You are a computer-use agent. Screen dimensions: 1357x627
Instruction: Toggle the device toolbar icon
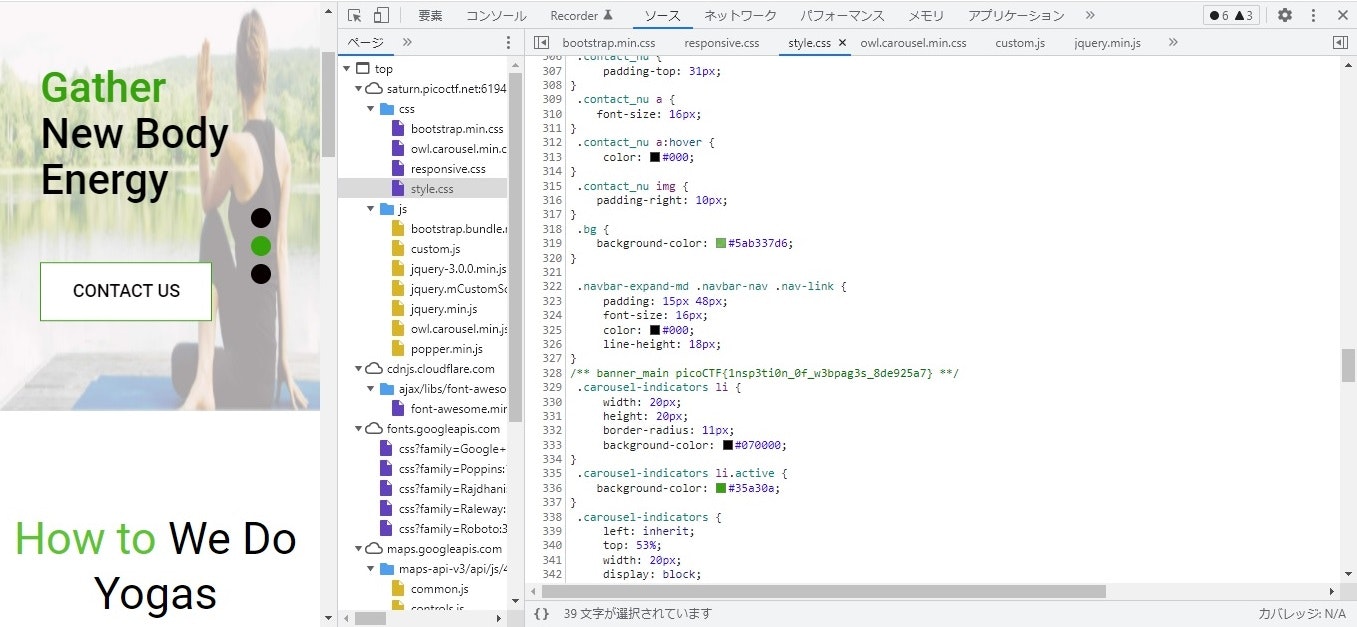[381, 15]
